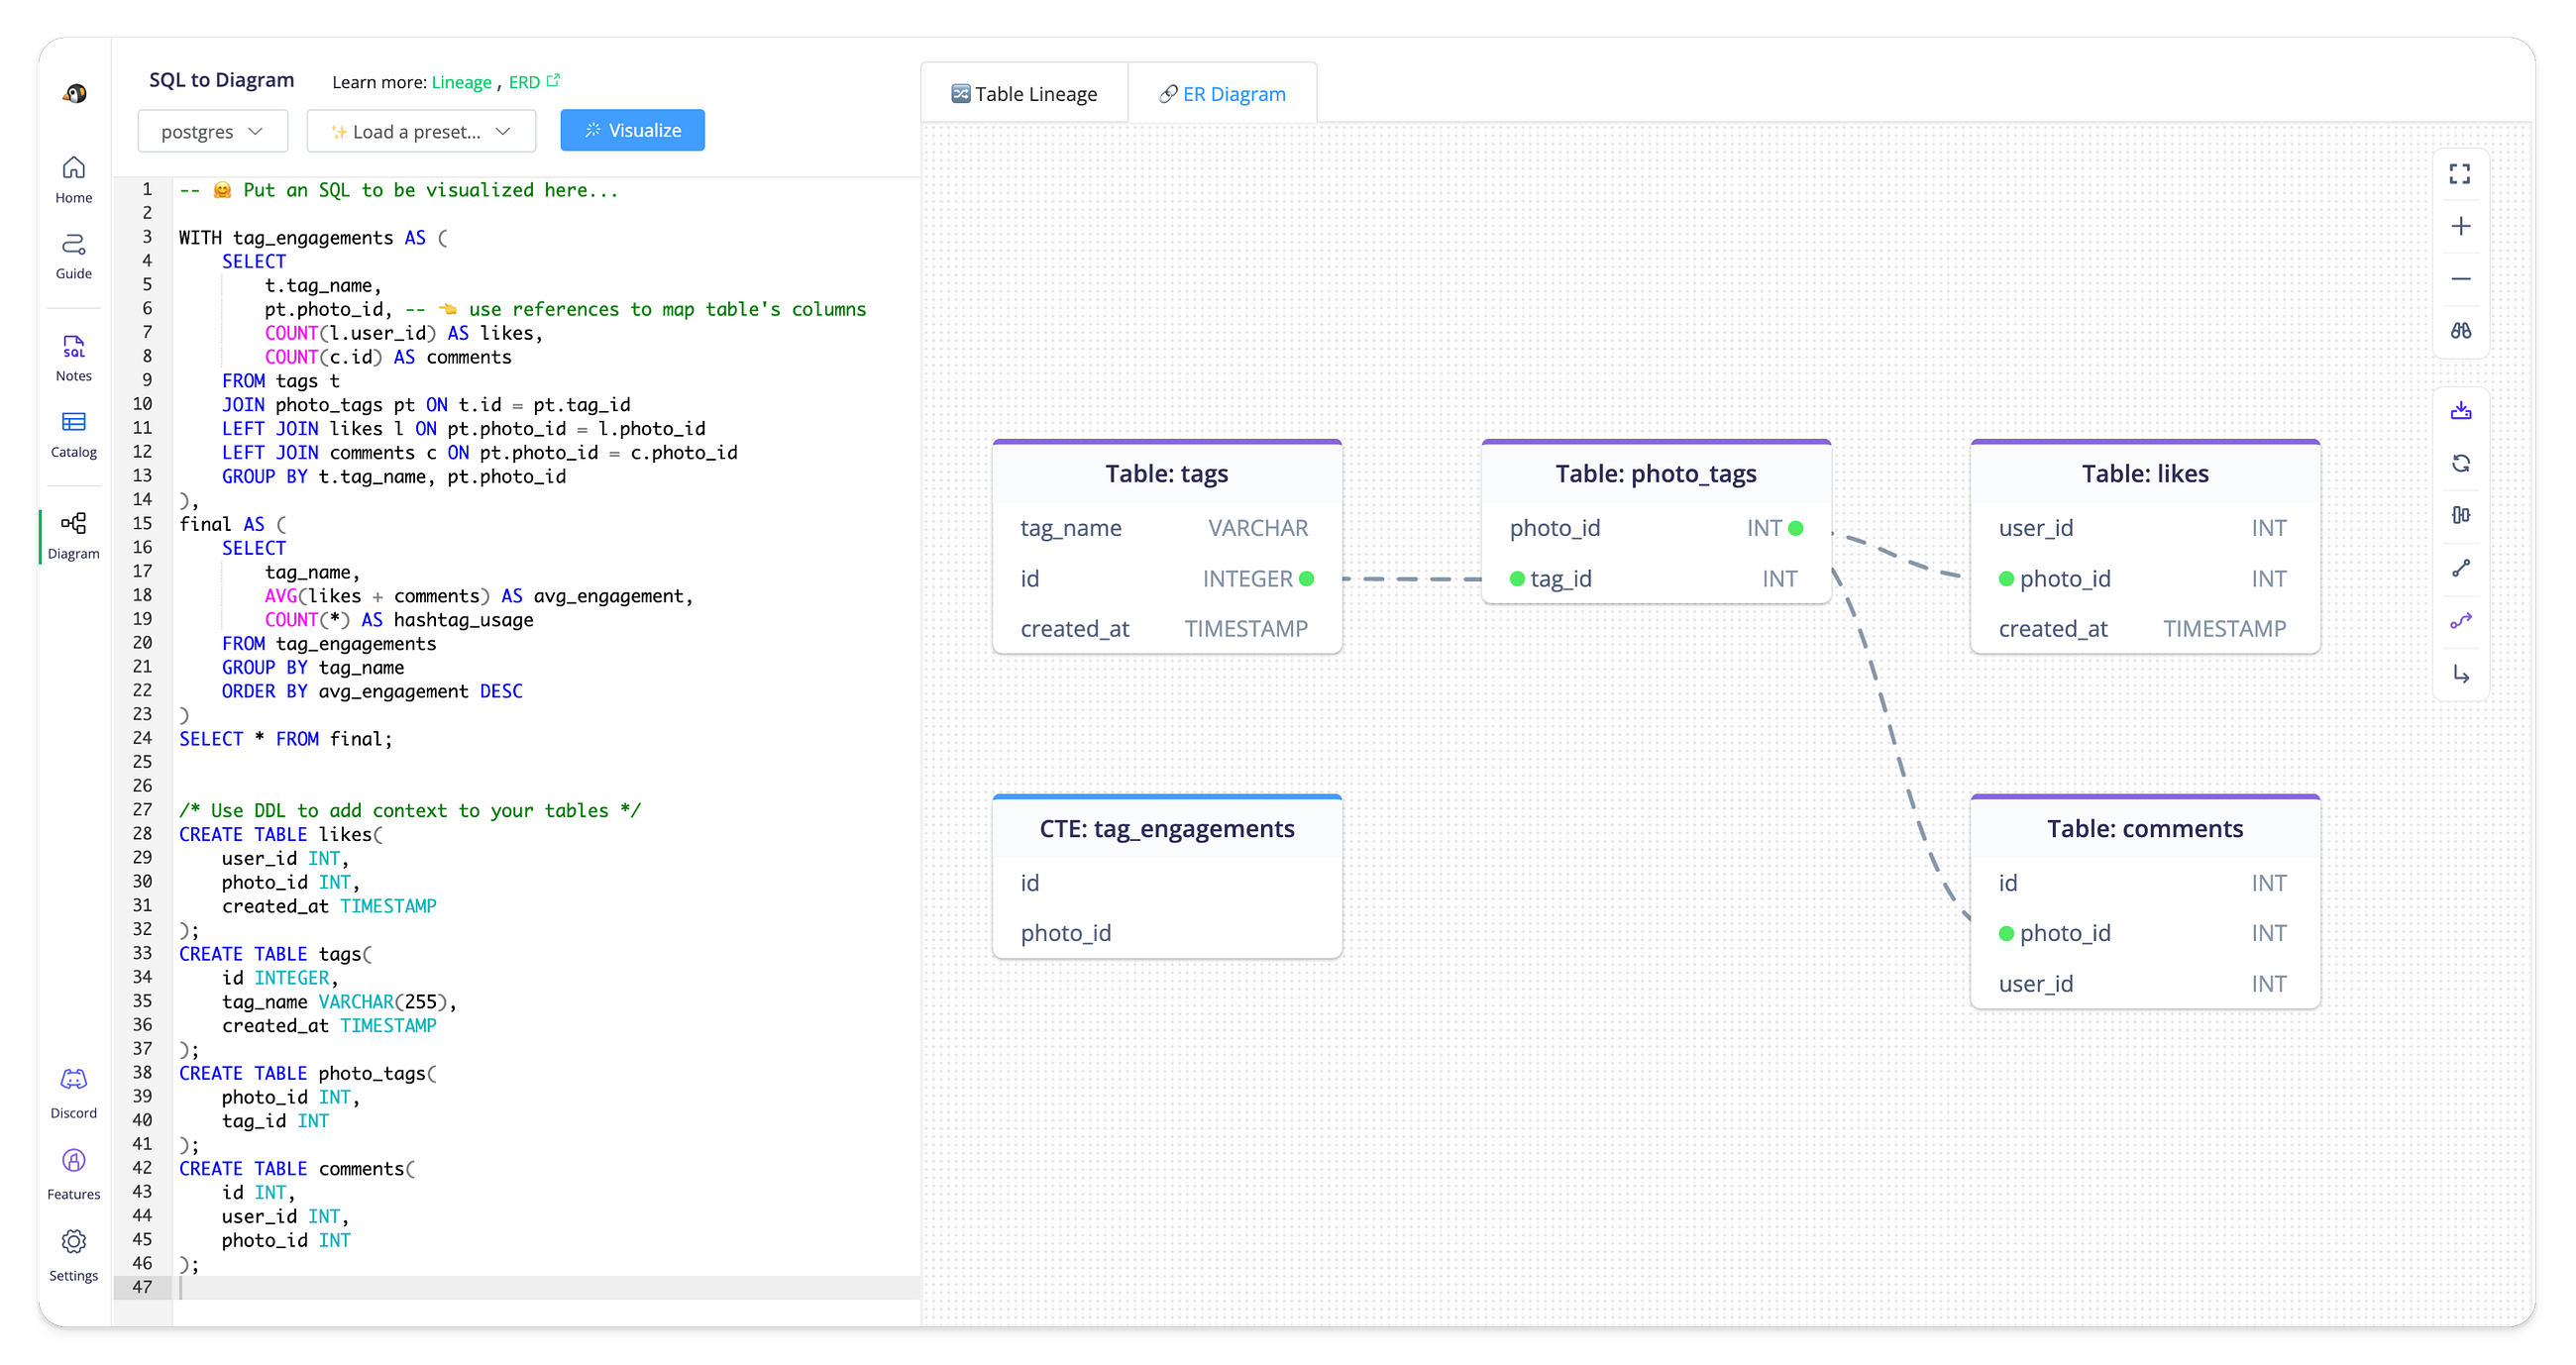Viewport: 2576px width, 1365px height.
Task: Click the id row in tag_engagements CTE
Action: [x=1166, y=883]
